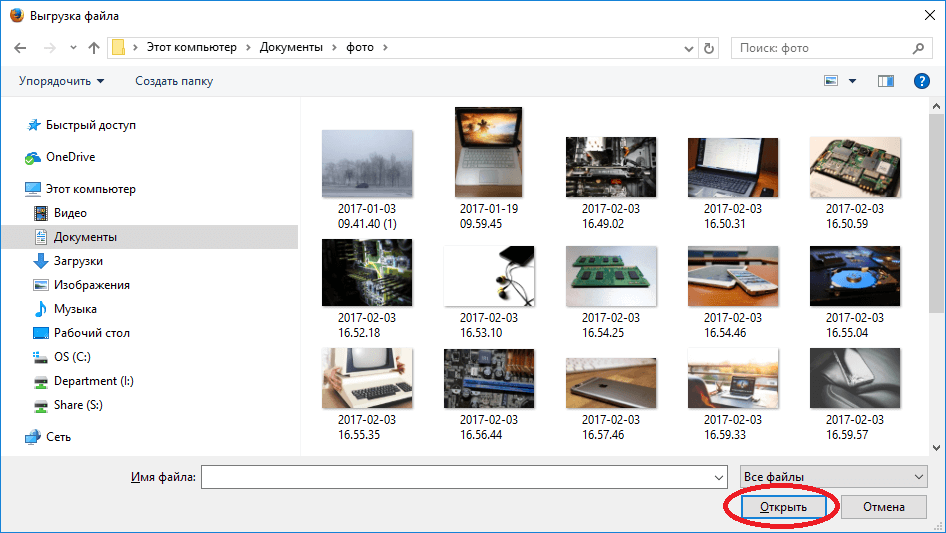Click the back navigation arrow
Viewport: 946px width, 533px height.
(x=20, y=48)
